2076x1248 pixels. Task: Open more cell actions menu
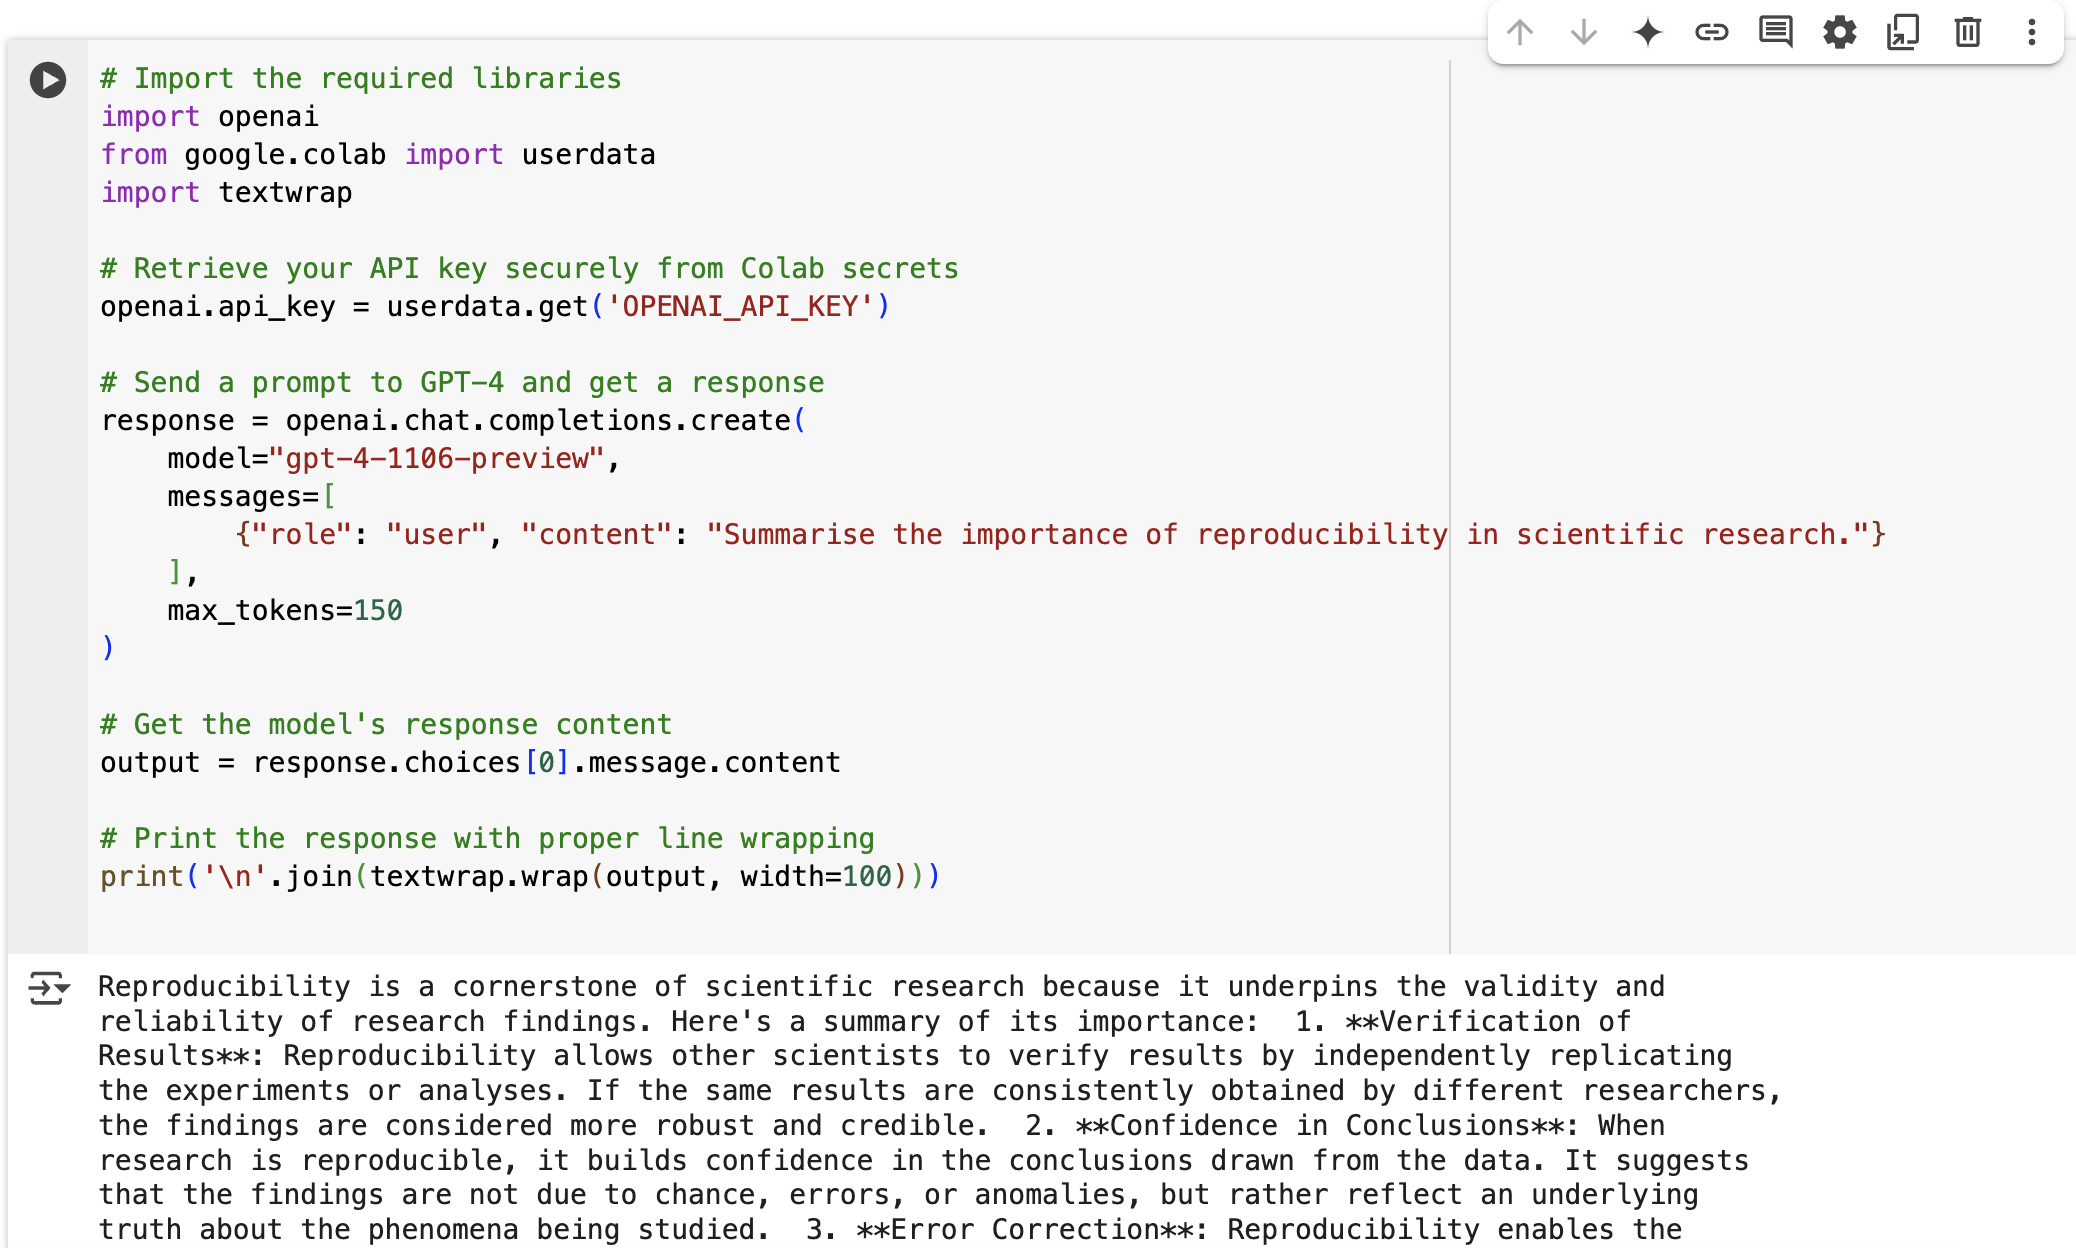point(2031,32)
